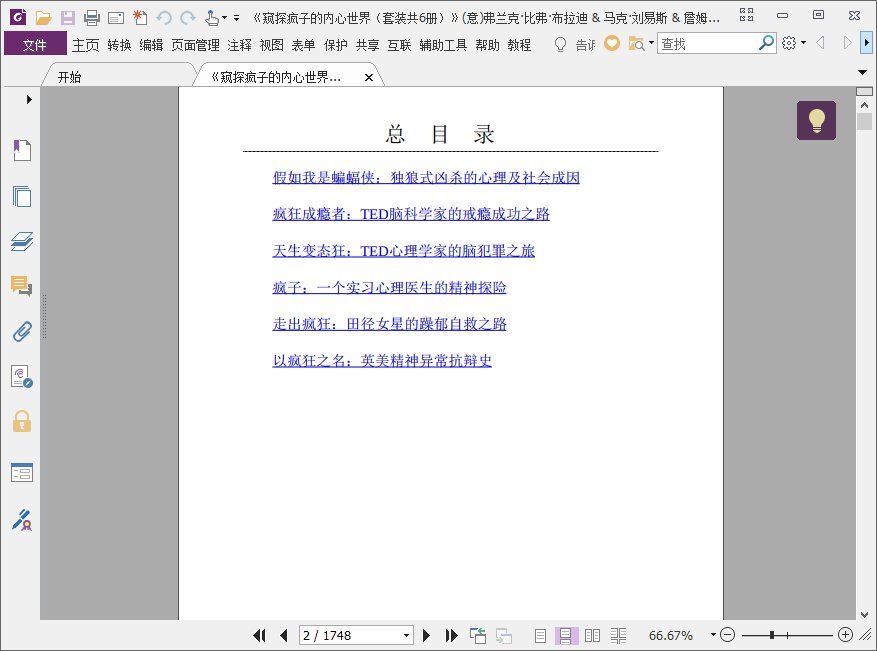Open the digital signatures panel
This screenshot has width=877, height=651.
point(22,376)
